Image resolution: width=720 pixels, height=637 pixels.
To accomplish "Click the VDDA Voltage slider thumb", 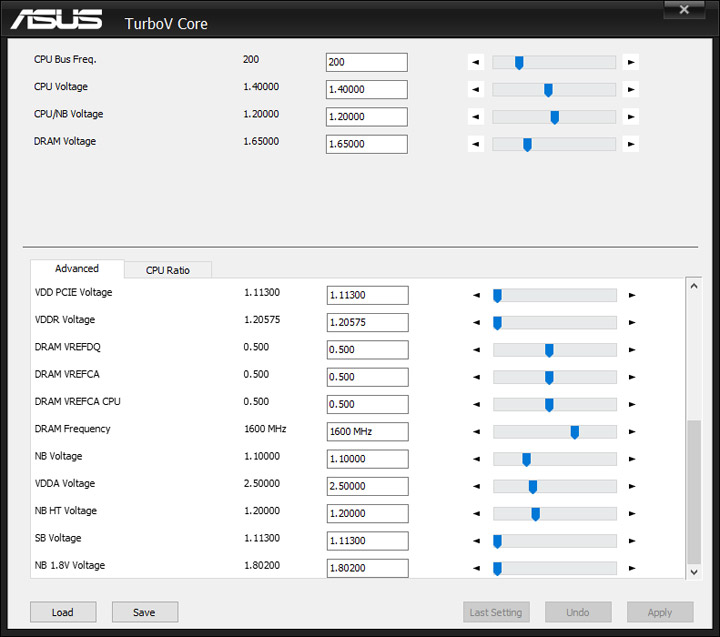I will (x=533, y=487).
